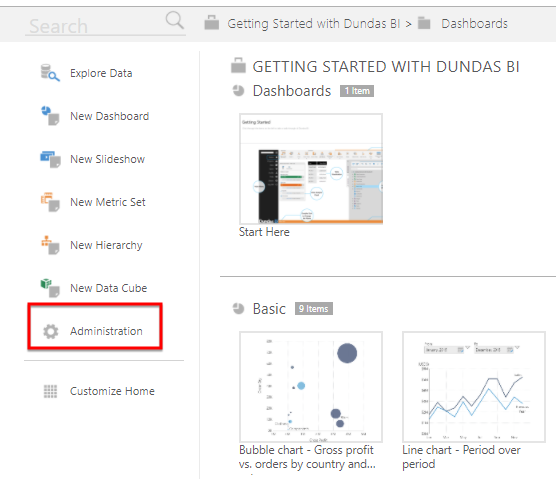Click the New Metric Set label
Image resolution: width=556 pixels, height=479 pixels.
click(108, 202)
